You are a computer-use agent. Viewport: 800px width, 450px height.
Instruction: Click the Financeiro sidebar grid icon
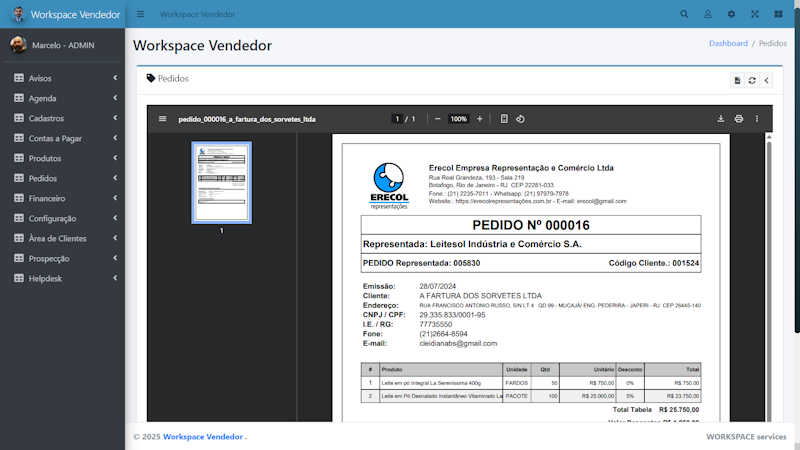coord(19,198)
